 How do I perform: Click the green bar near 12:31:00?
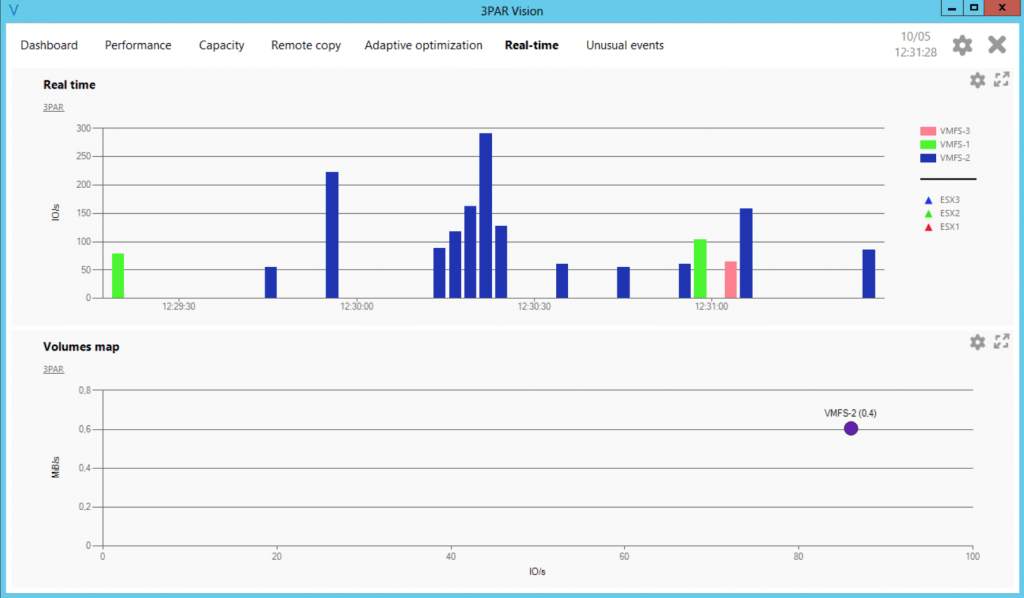(x=700, y=269)
